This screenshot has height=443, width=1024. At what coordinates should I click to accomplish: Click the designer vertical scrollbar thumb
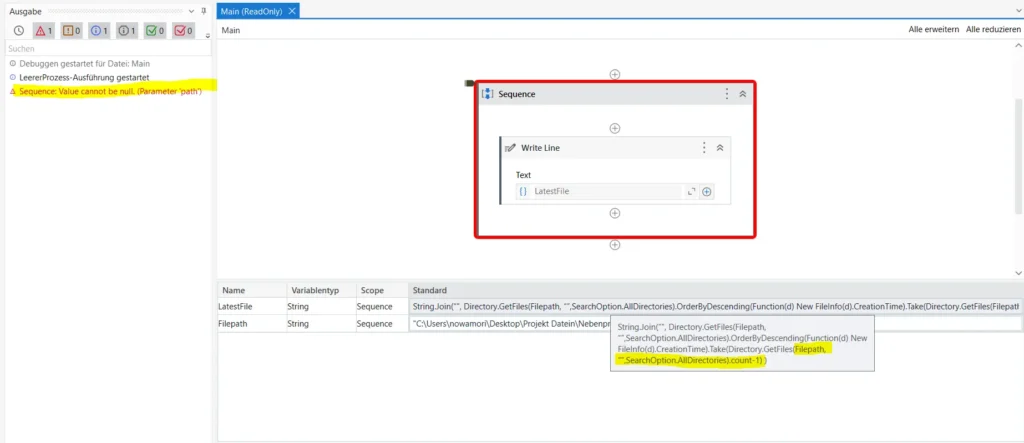pos(1018,156)
